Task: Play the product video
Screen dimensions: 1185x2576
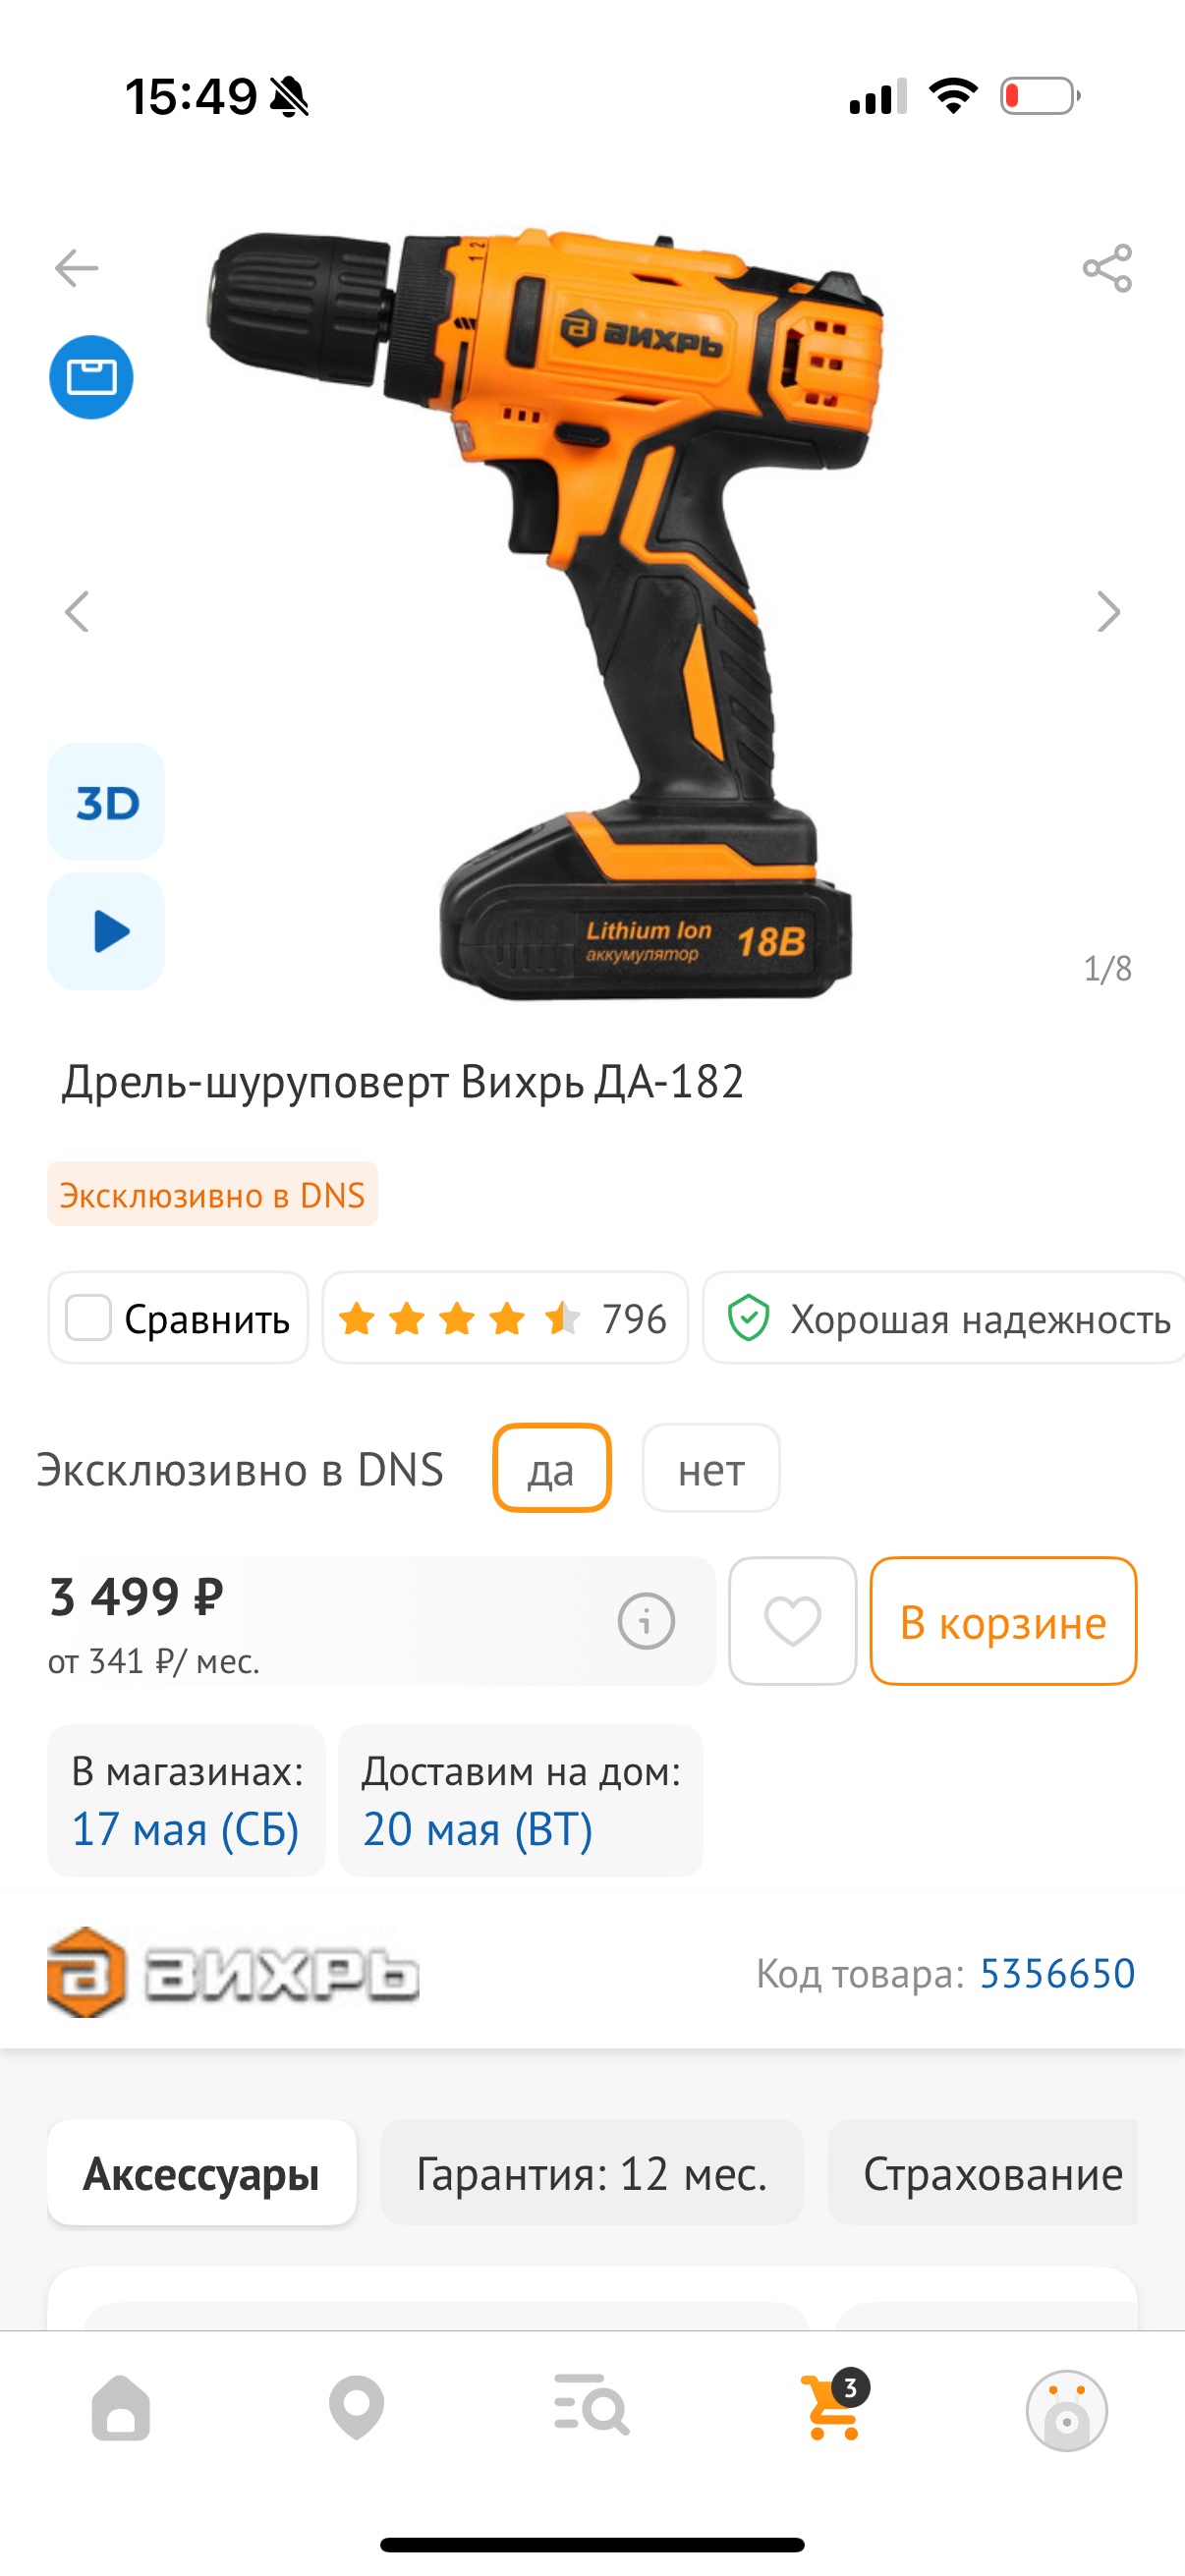Action: [x=106, y=931]
